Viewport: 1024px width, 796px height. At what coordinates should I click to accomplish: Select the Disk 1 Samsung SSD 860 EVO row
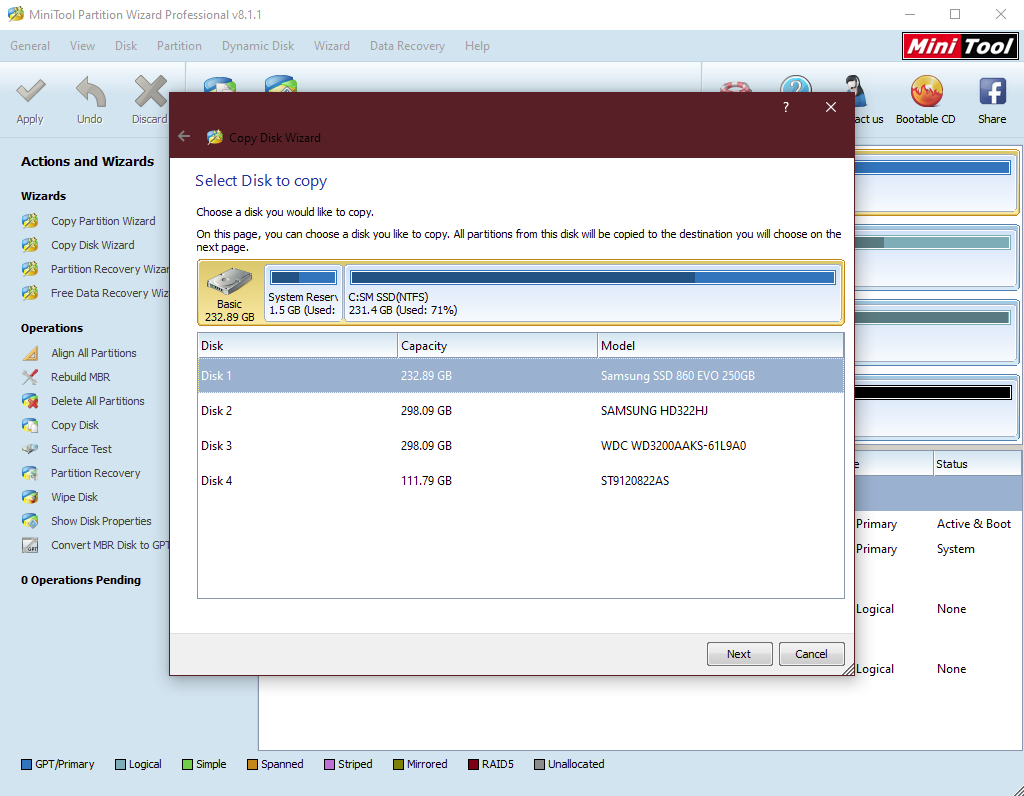(520, 375)
